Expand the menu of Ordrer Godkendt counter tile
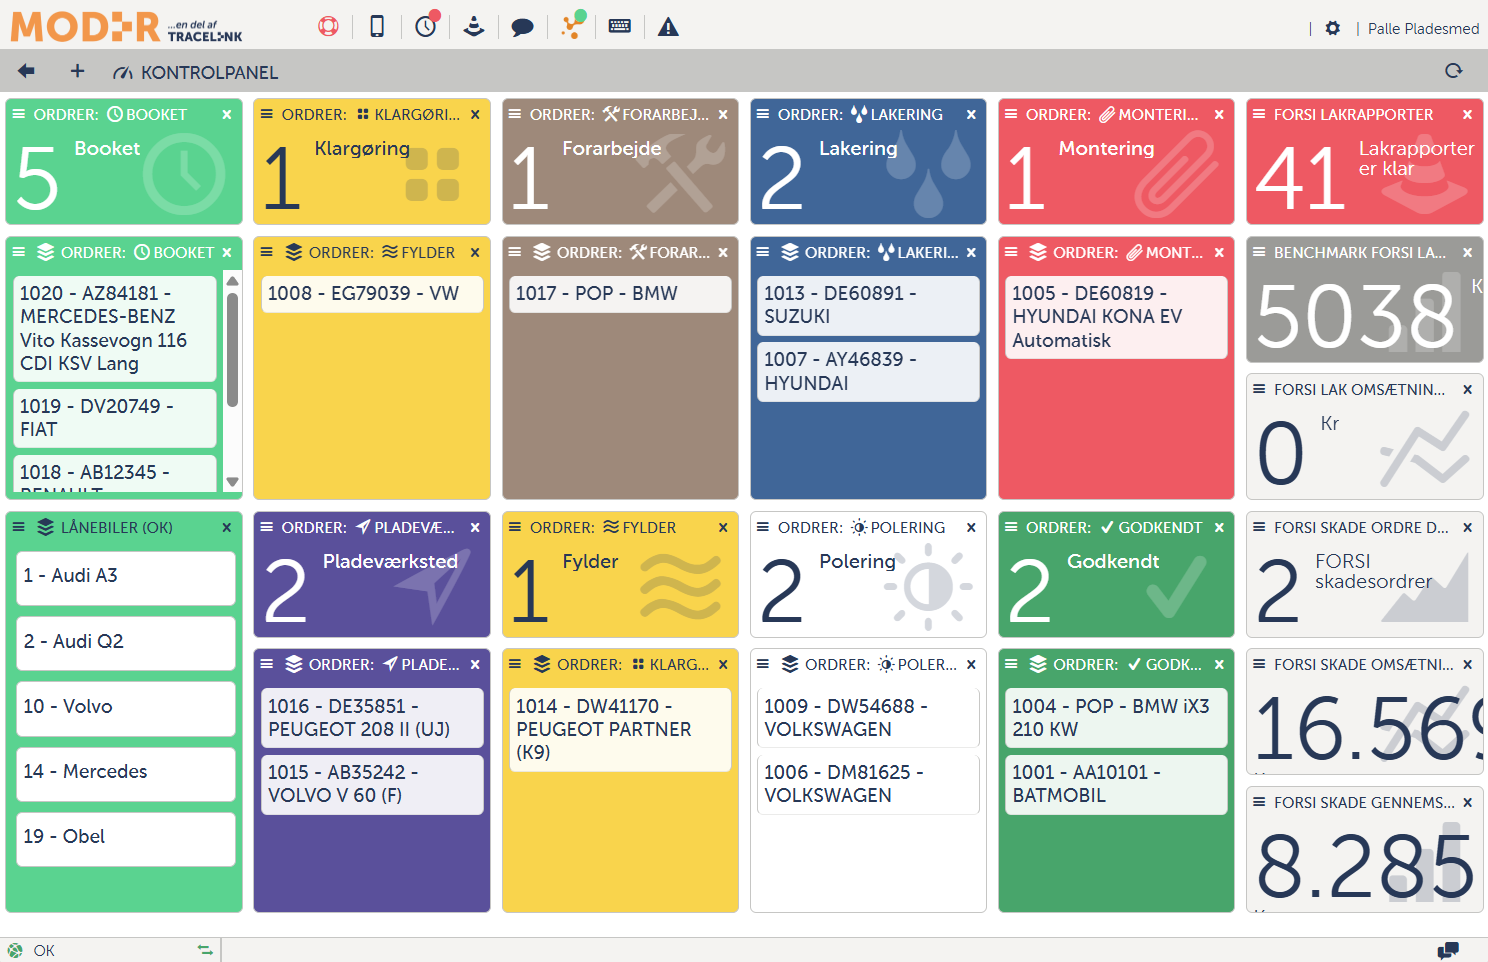The width and height of the screenshot is (1488, 962). click(x=1011, y=527)
